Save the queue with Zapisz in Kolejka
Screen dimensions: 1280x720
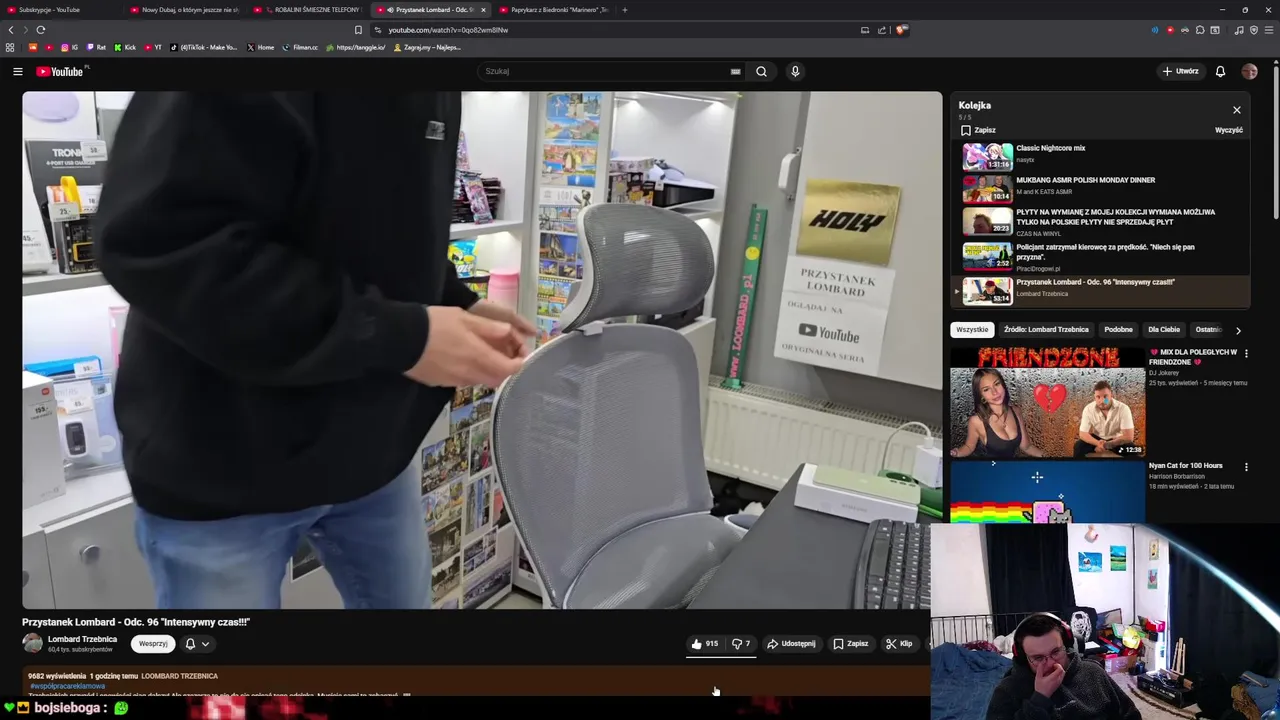point(978,130)
